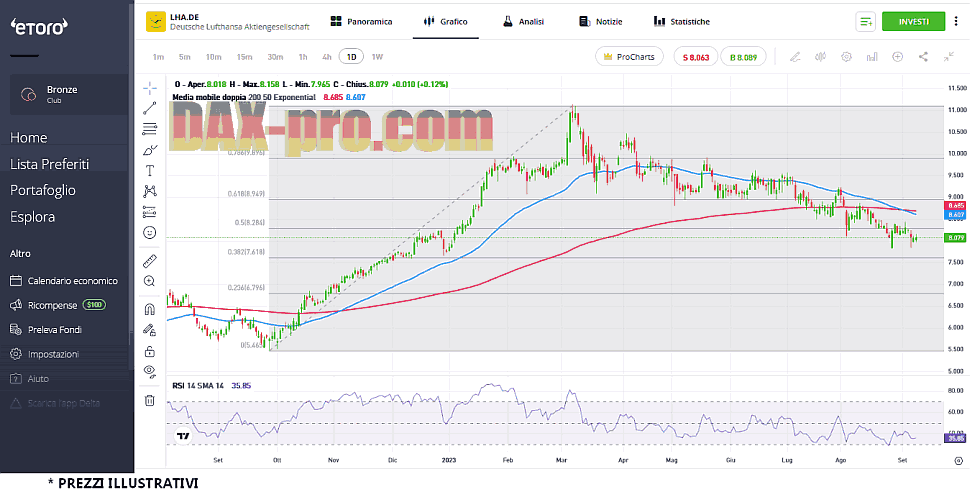
Task: Click the TradingView logo on chart
Action: [182, 436]
